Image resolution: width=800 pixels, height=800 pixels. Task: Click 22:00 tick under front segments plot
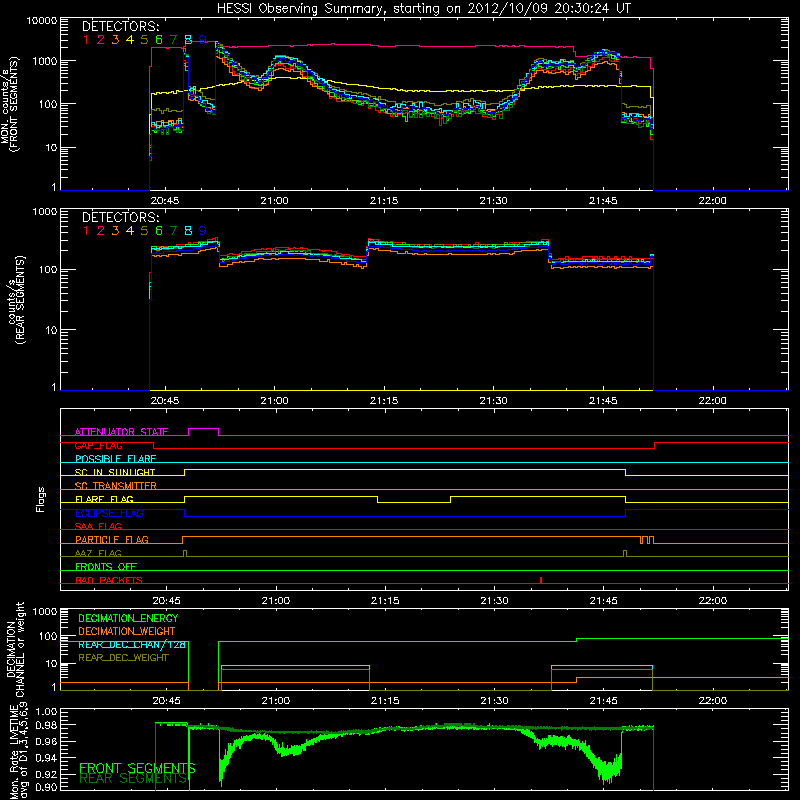pos(712,201)
